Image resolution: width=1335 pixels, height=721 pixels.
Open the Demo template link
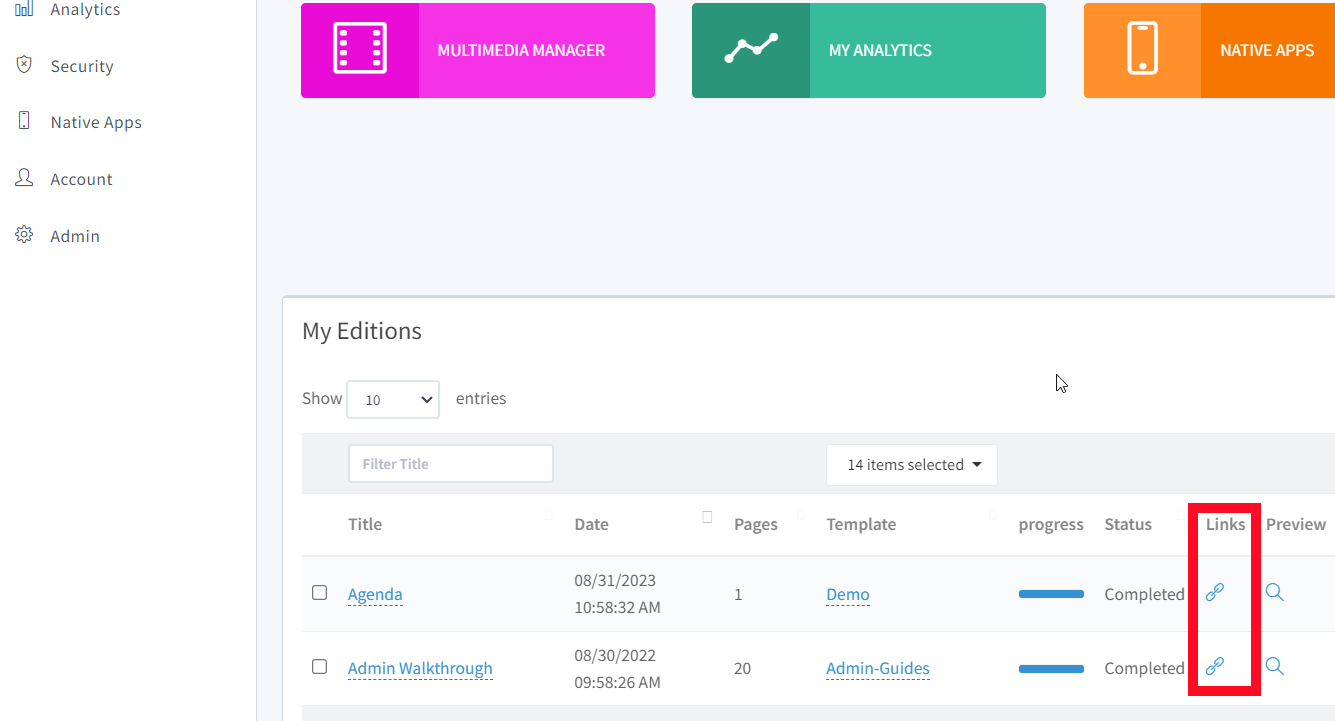pos(848,594)
